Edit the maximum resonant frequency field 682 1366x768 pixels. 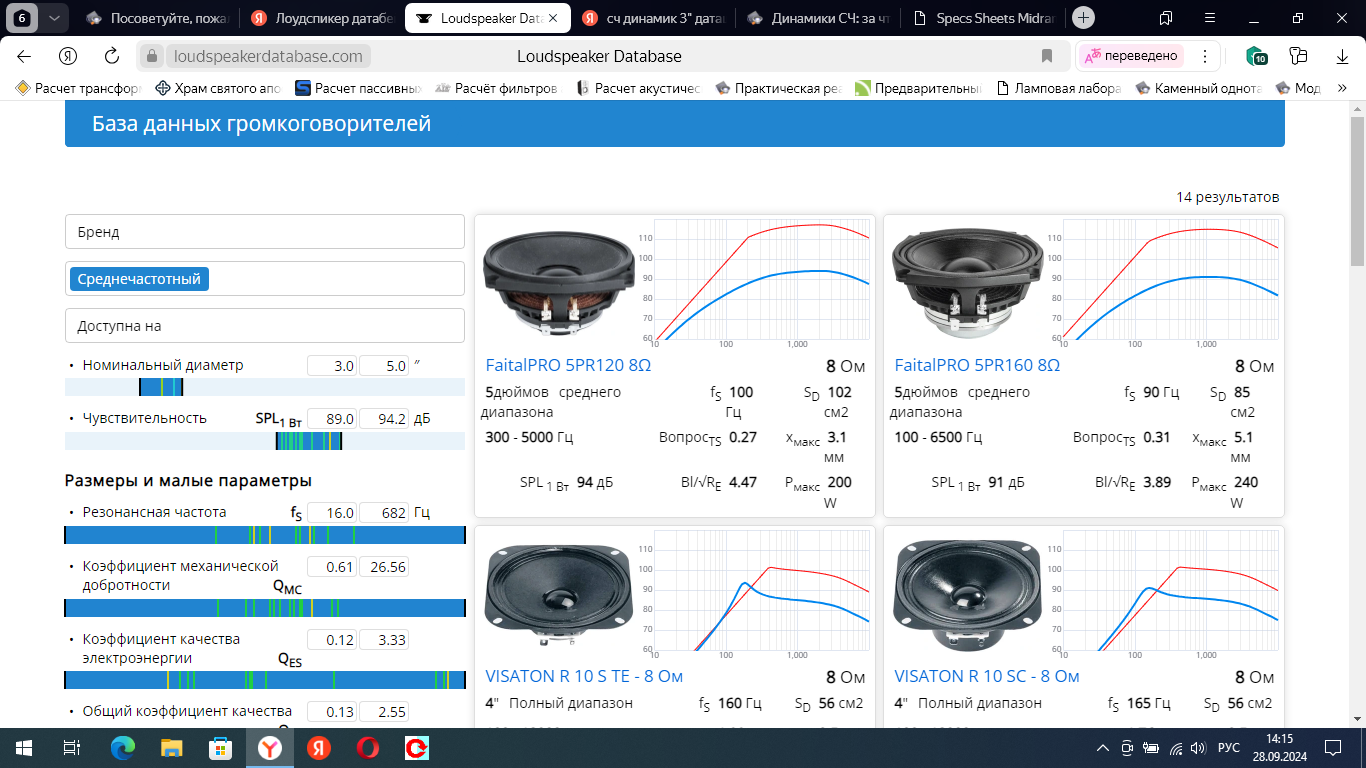point(384,512)
